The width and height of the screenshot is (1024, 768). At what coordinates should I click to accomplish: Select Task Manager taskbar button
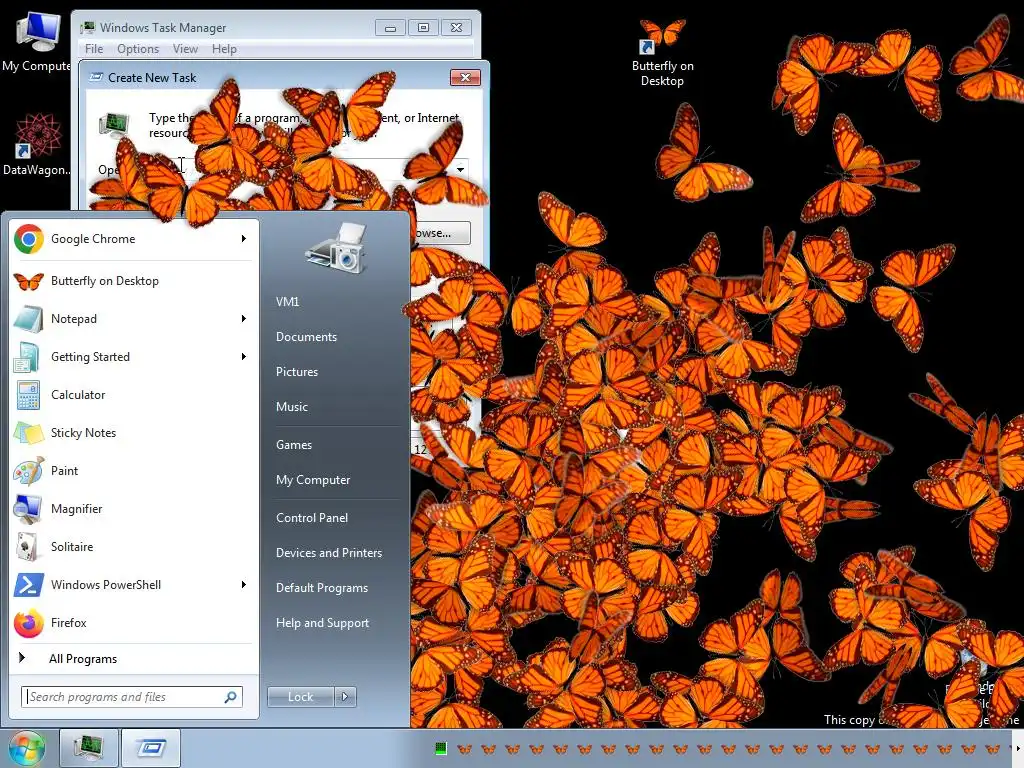click(88, 748)
